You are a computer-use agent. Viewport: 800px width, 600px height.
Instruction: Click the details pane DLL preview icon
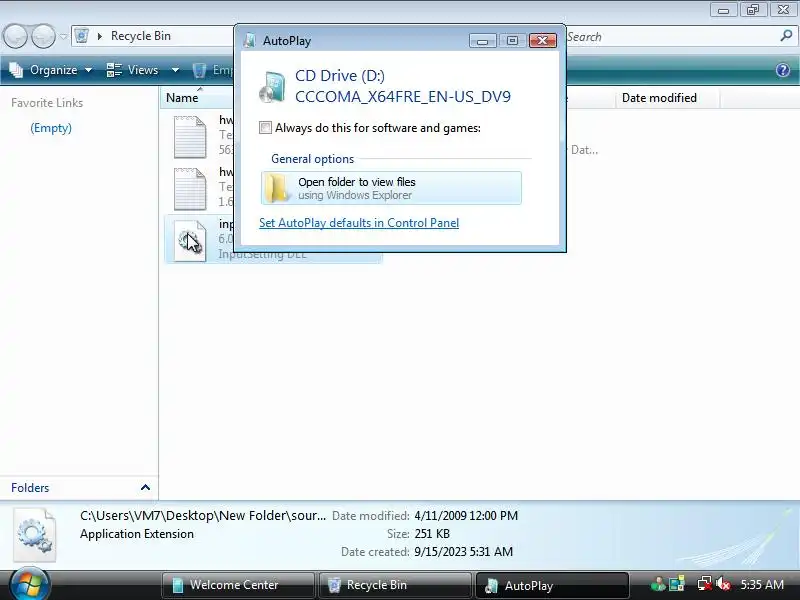(x=35, y=535)
